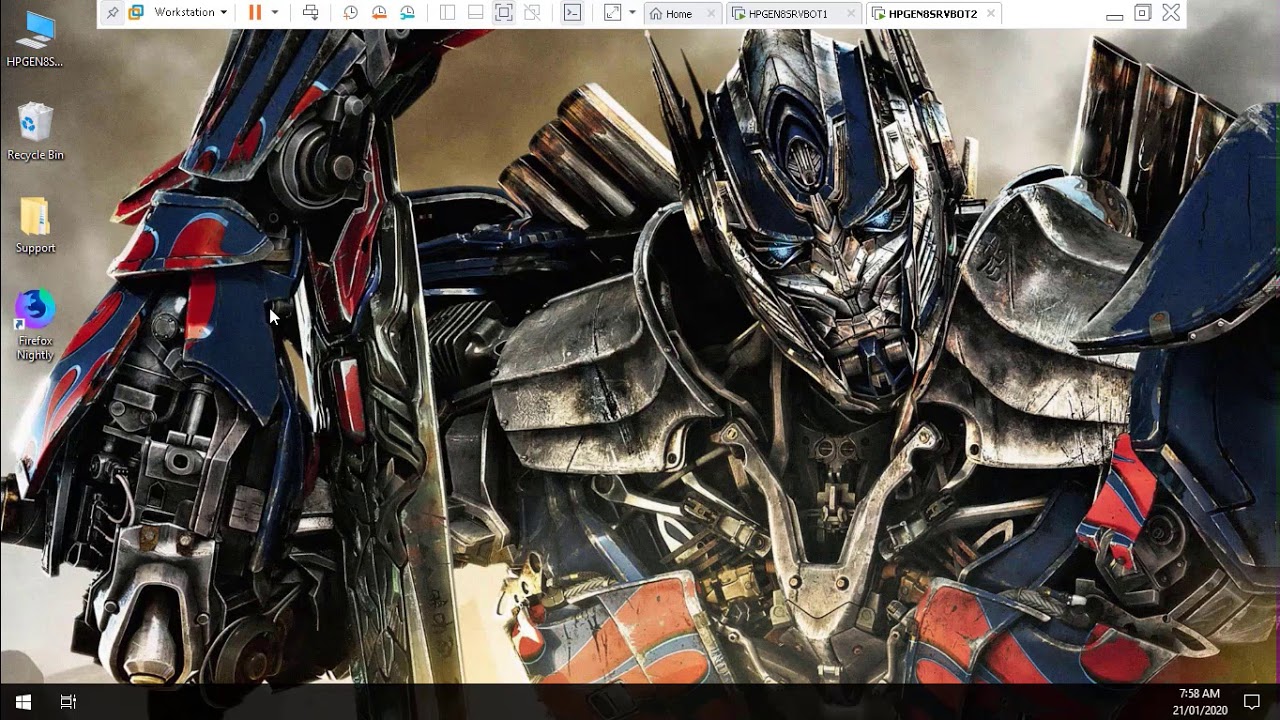Select the Firefox Nightly shortcut
Screen dimensions: 1280x720
(x=35, y=325)
